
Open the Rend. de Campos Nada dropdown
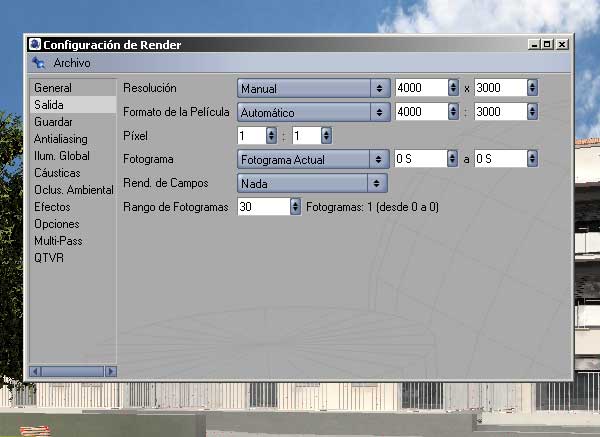point(312,183)
